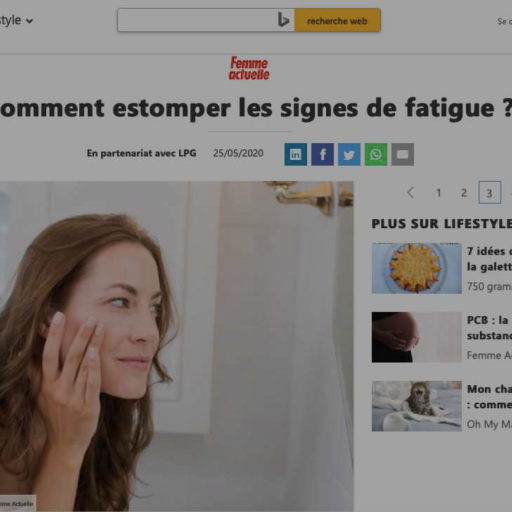Expand the Lifestyle dropdown chevron

[29, 21]
